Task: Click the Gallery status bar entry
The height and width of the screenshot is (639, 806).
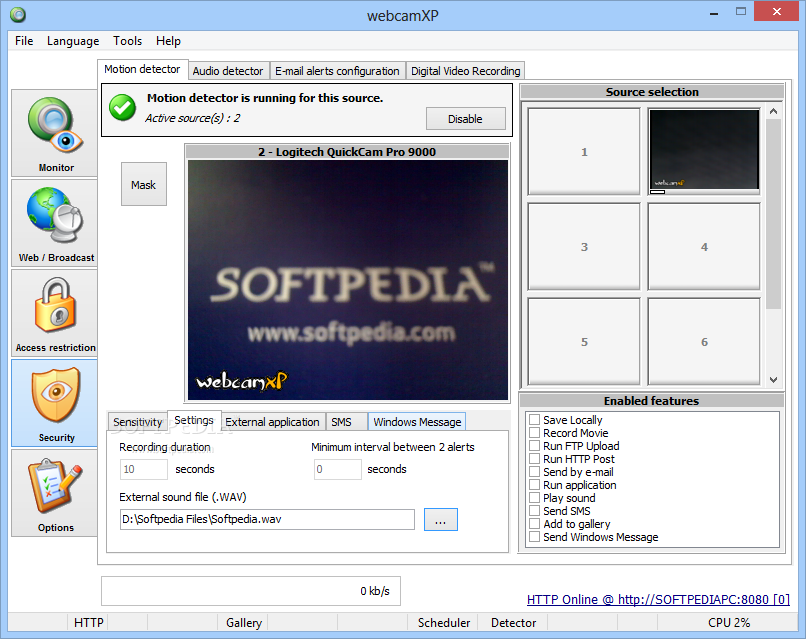Action: [244, 623]
